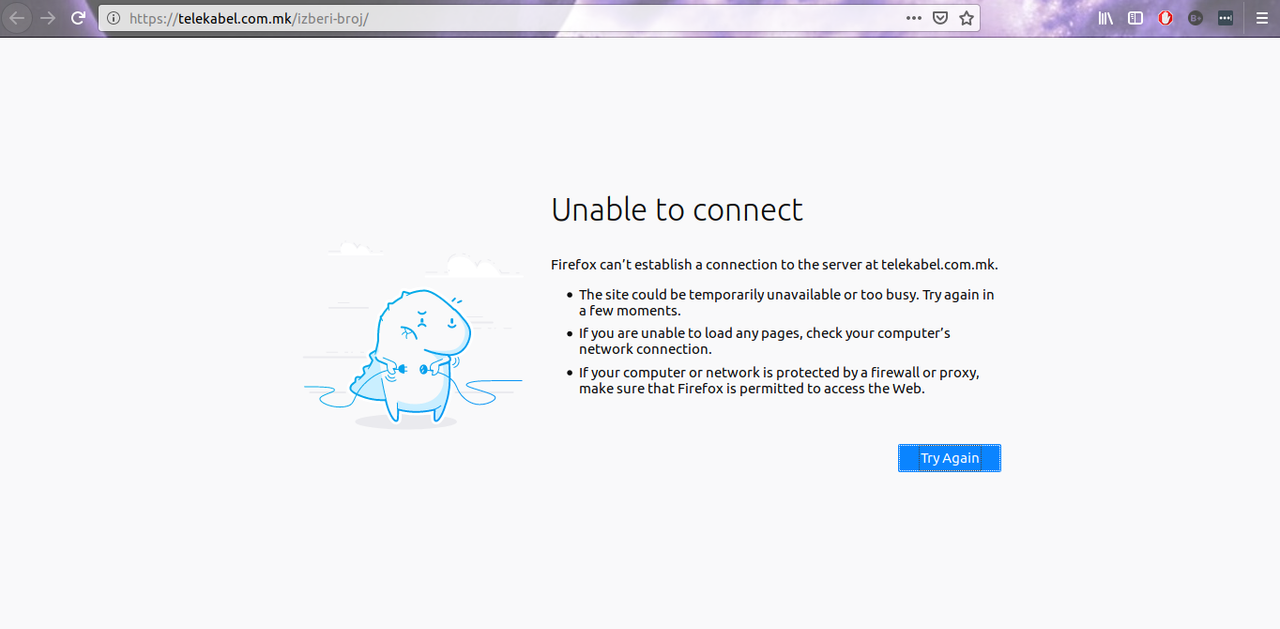The image size is (1280, 629).
Task: Click the 'Unable to connect' heading
Action: [x=677, y=209]
